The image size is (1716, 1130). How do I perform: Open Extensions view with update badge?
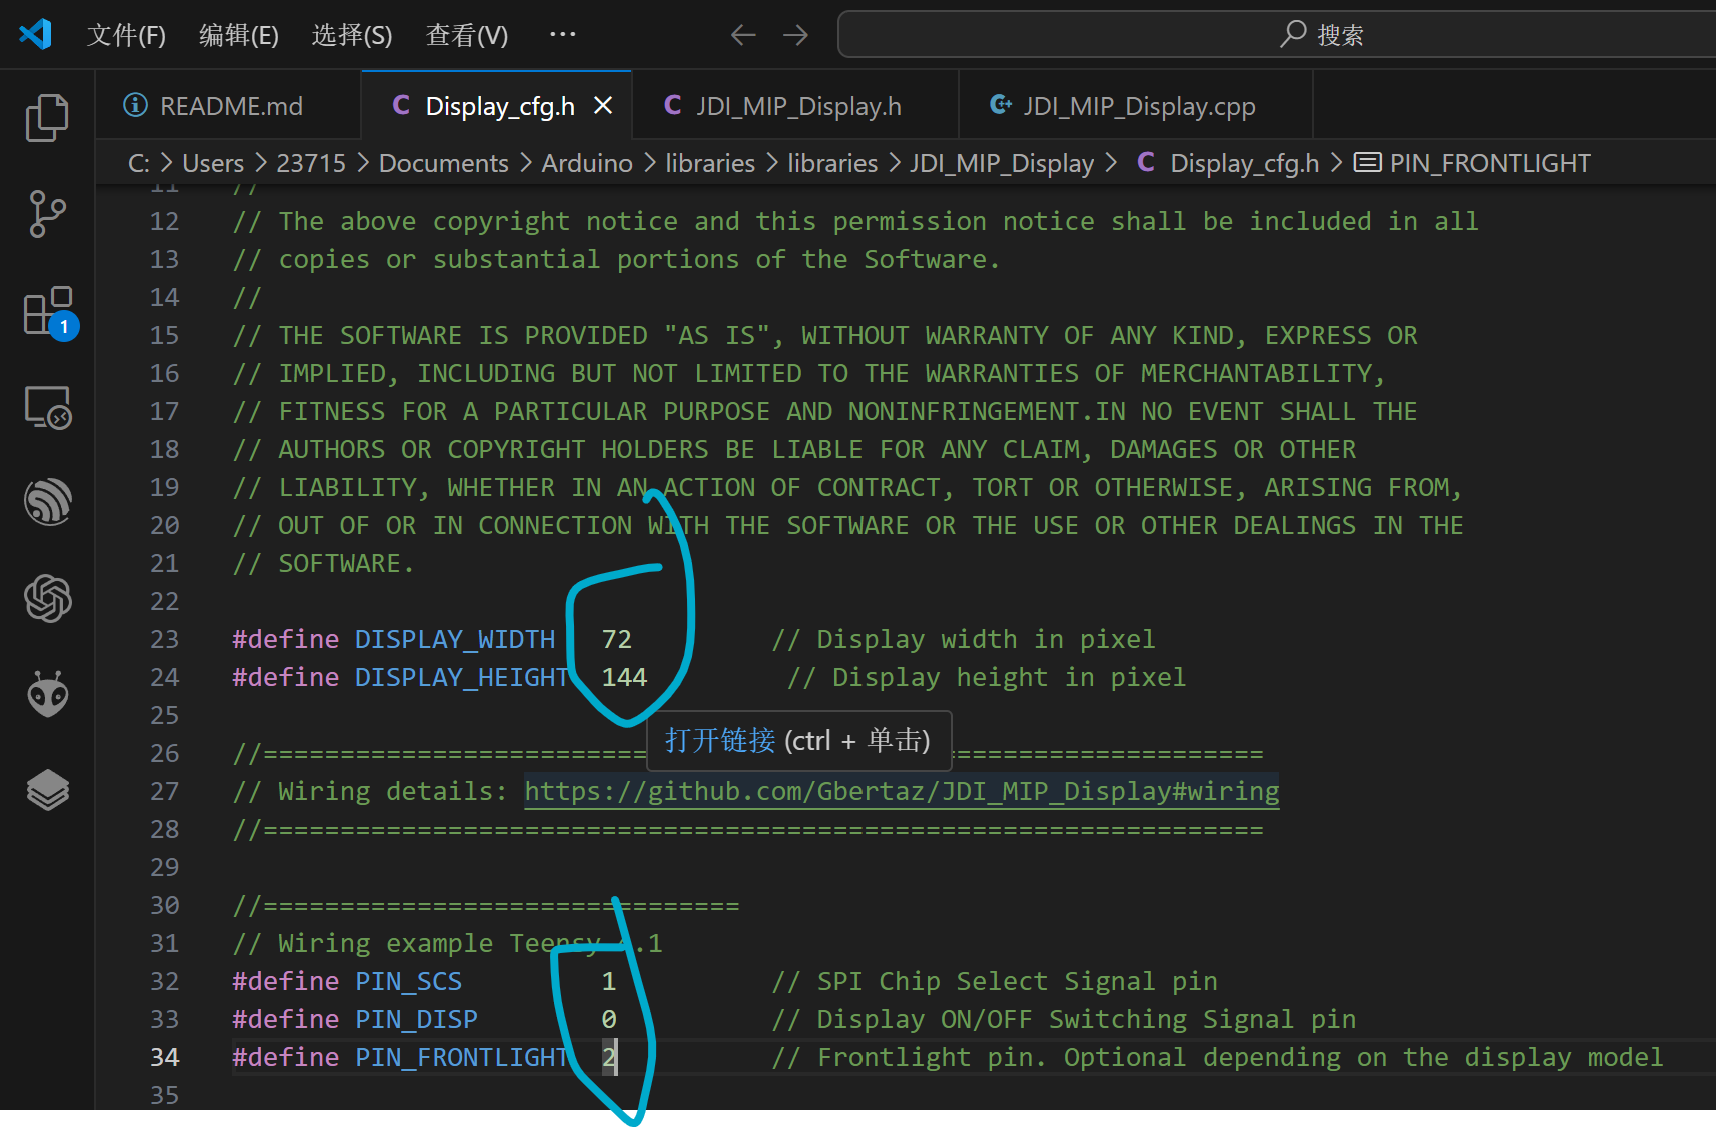pyautogui.click(x=49, y=311)
